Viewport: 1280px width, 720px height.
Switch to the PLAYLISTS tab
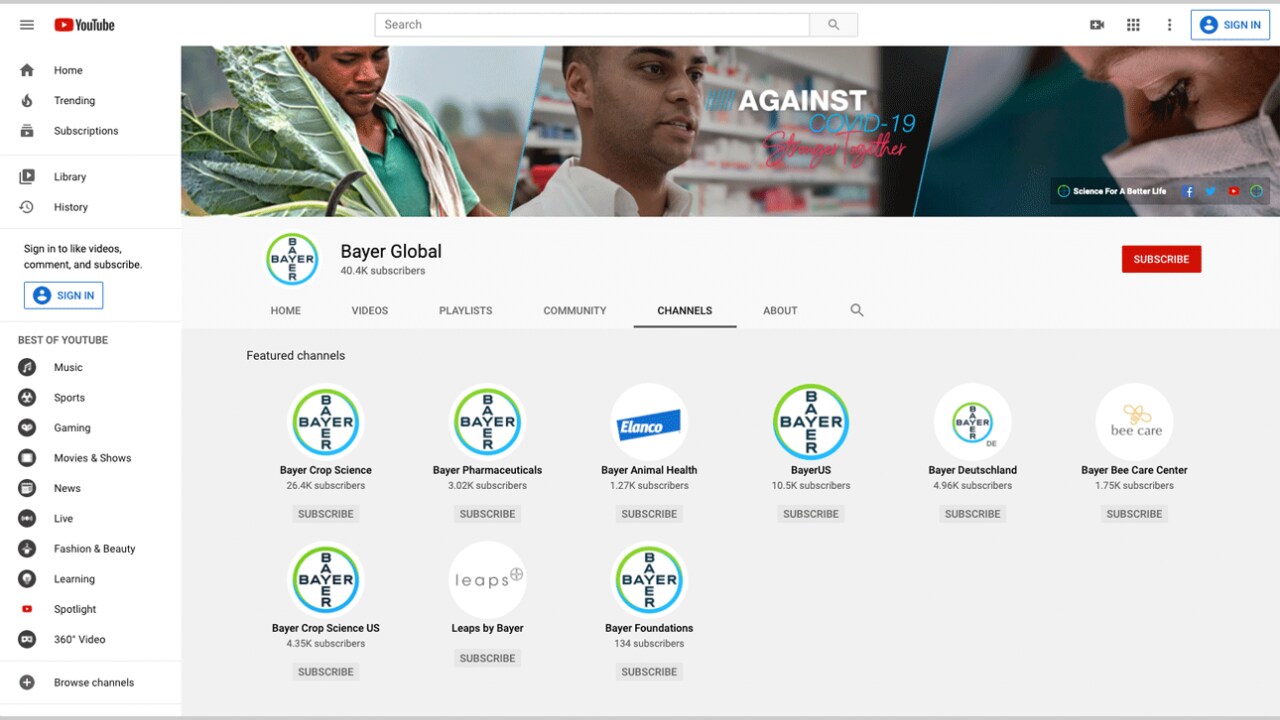coord(466,310)
